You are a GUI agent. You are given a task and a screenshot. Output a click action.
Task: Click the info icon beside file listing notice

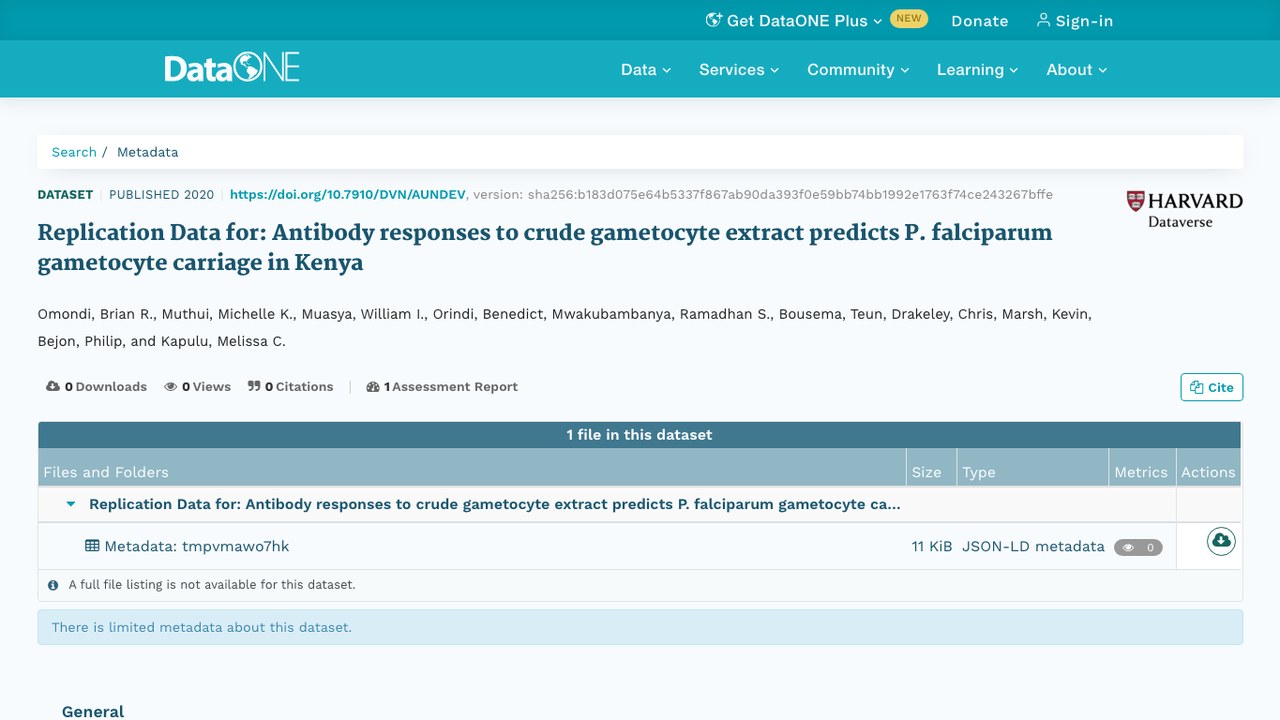coord(53,585)
